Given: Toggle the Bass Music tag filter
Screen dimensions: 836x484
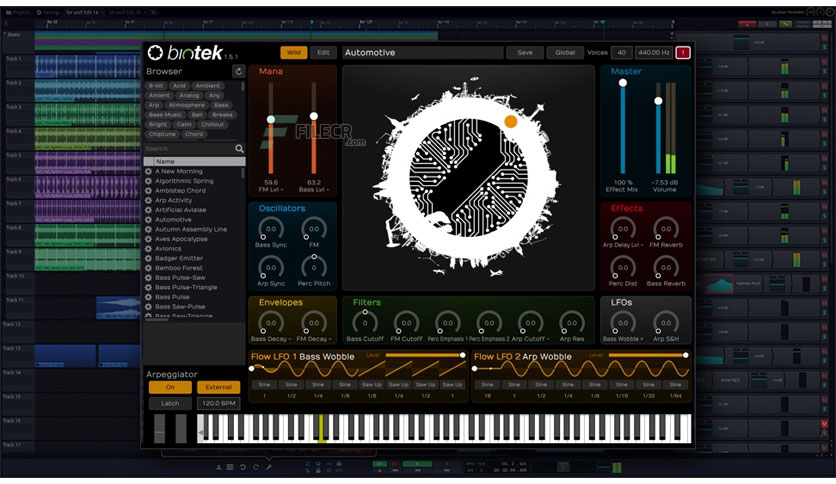Looking at the screenshot, I should (165, 115).
